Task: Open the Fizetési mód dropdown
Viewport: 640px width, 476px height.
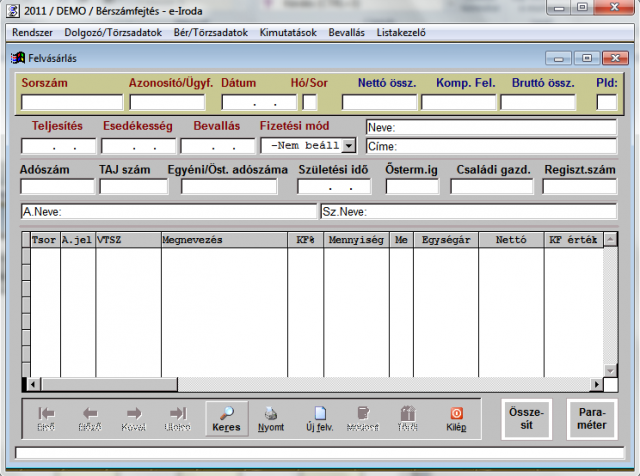Action: coord(348,145)
